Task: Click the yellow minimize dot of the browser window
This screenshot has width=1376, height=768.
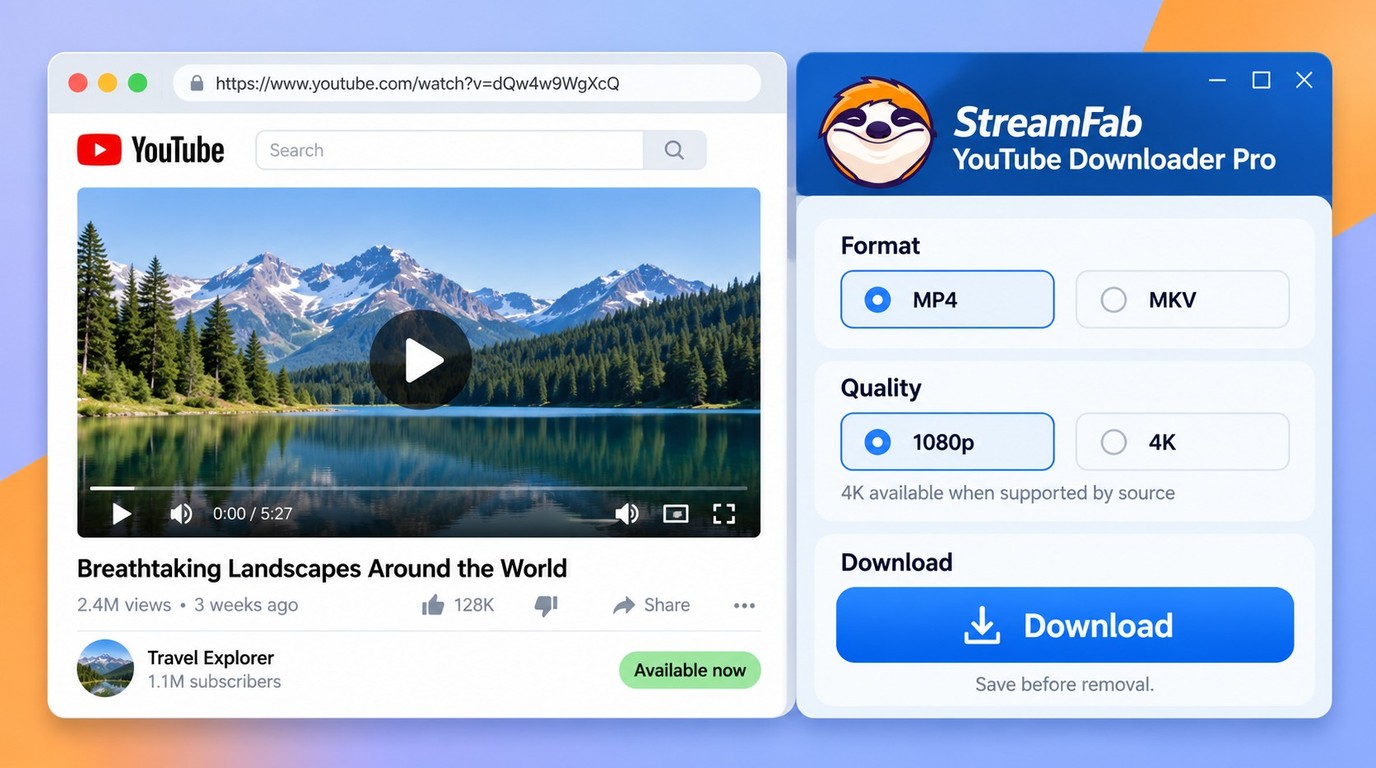Action: (108, 83)
